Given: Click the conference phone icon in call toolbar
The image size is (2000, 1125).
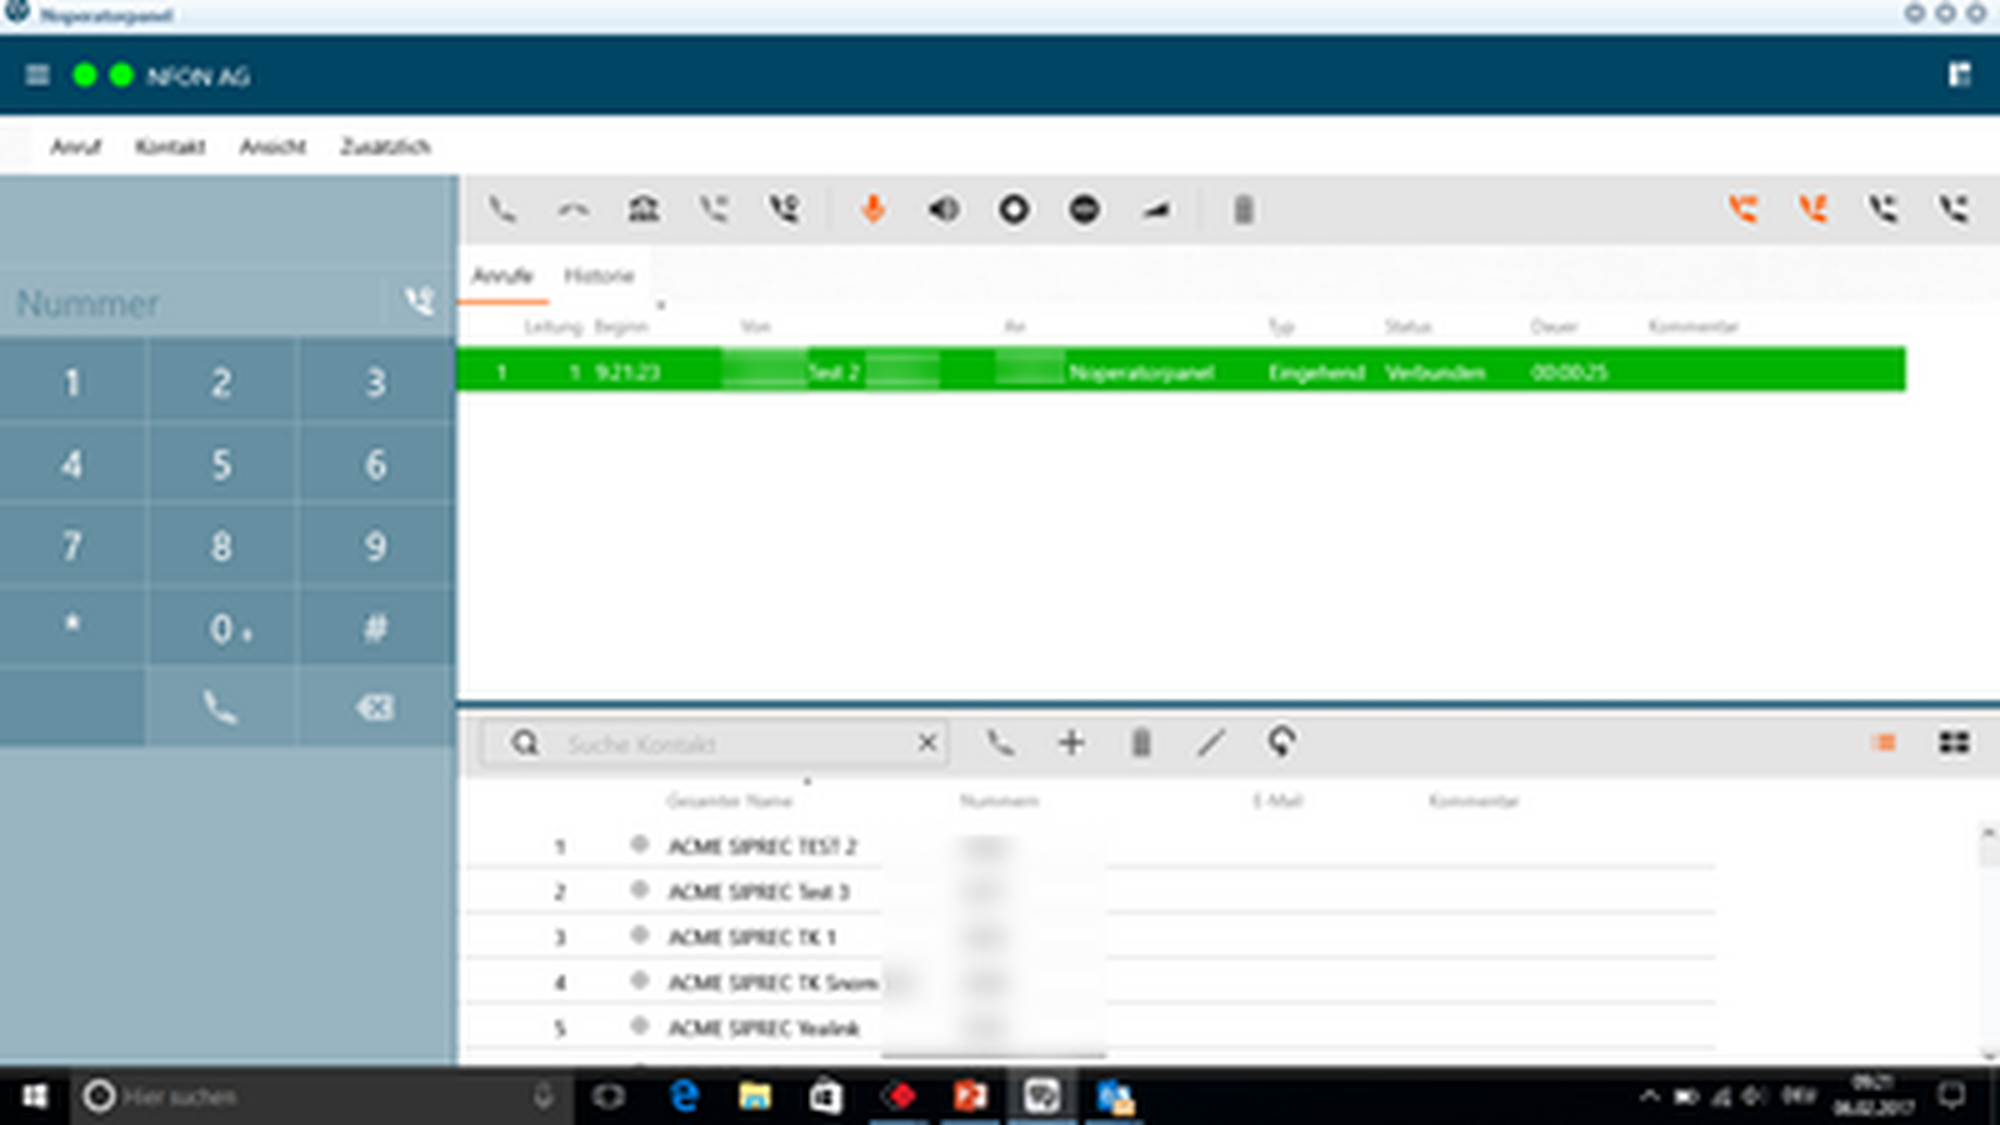Looking at the screenshot, I should (x=643, y=209).
